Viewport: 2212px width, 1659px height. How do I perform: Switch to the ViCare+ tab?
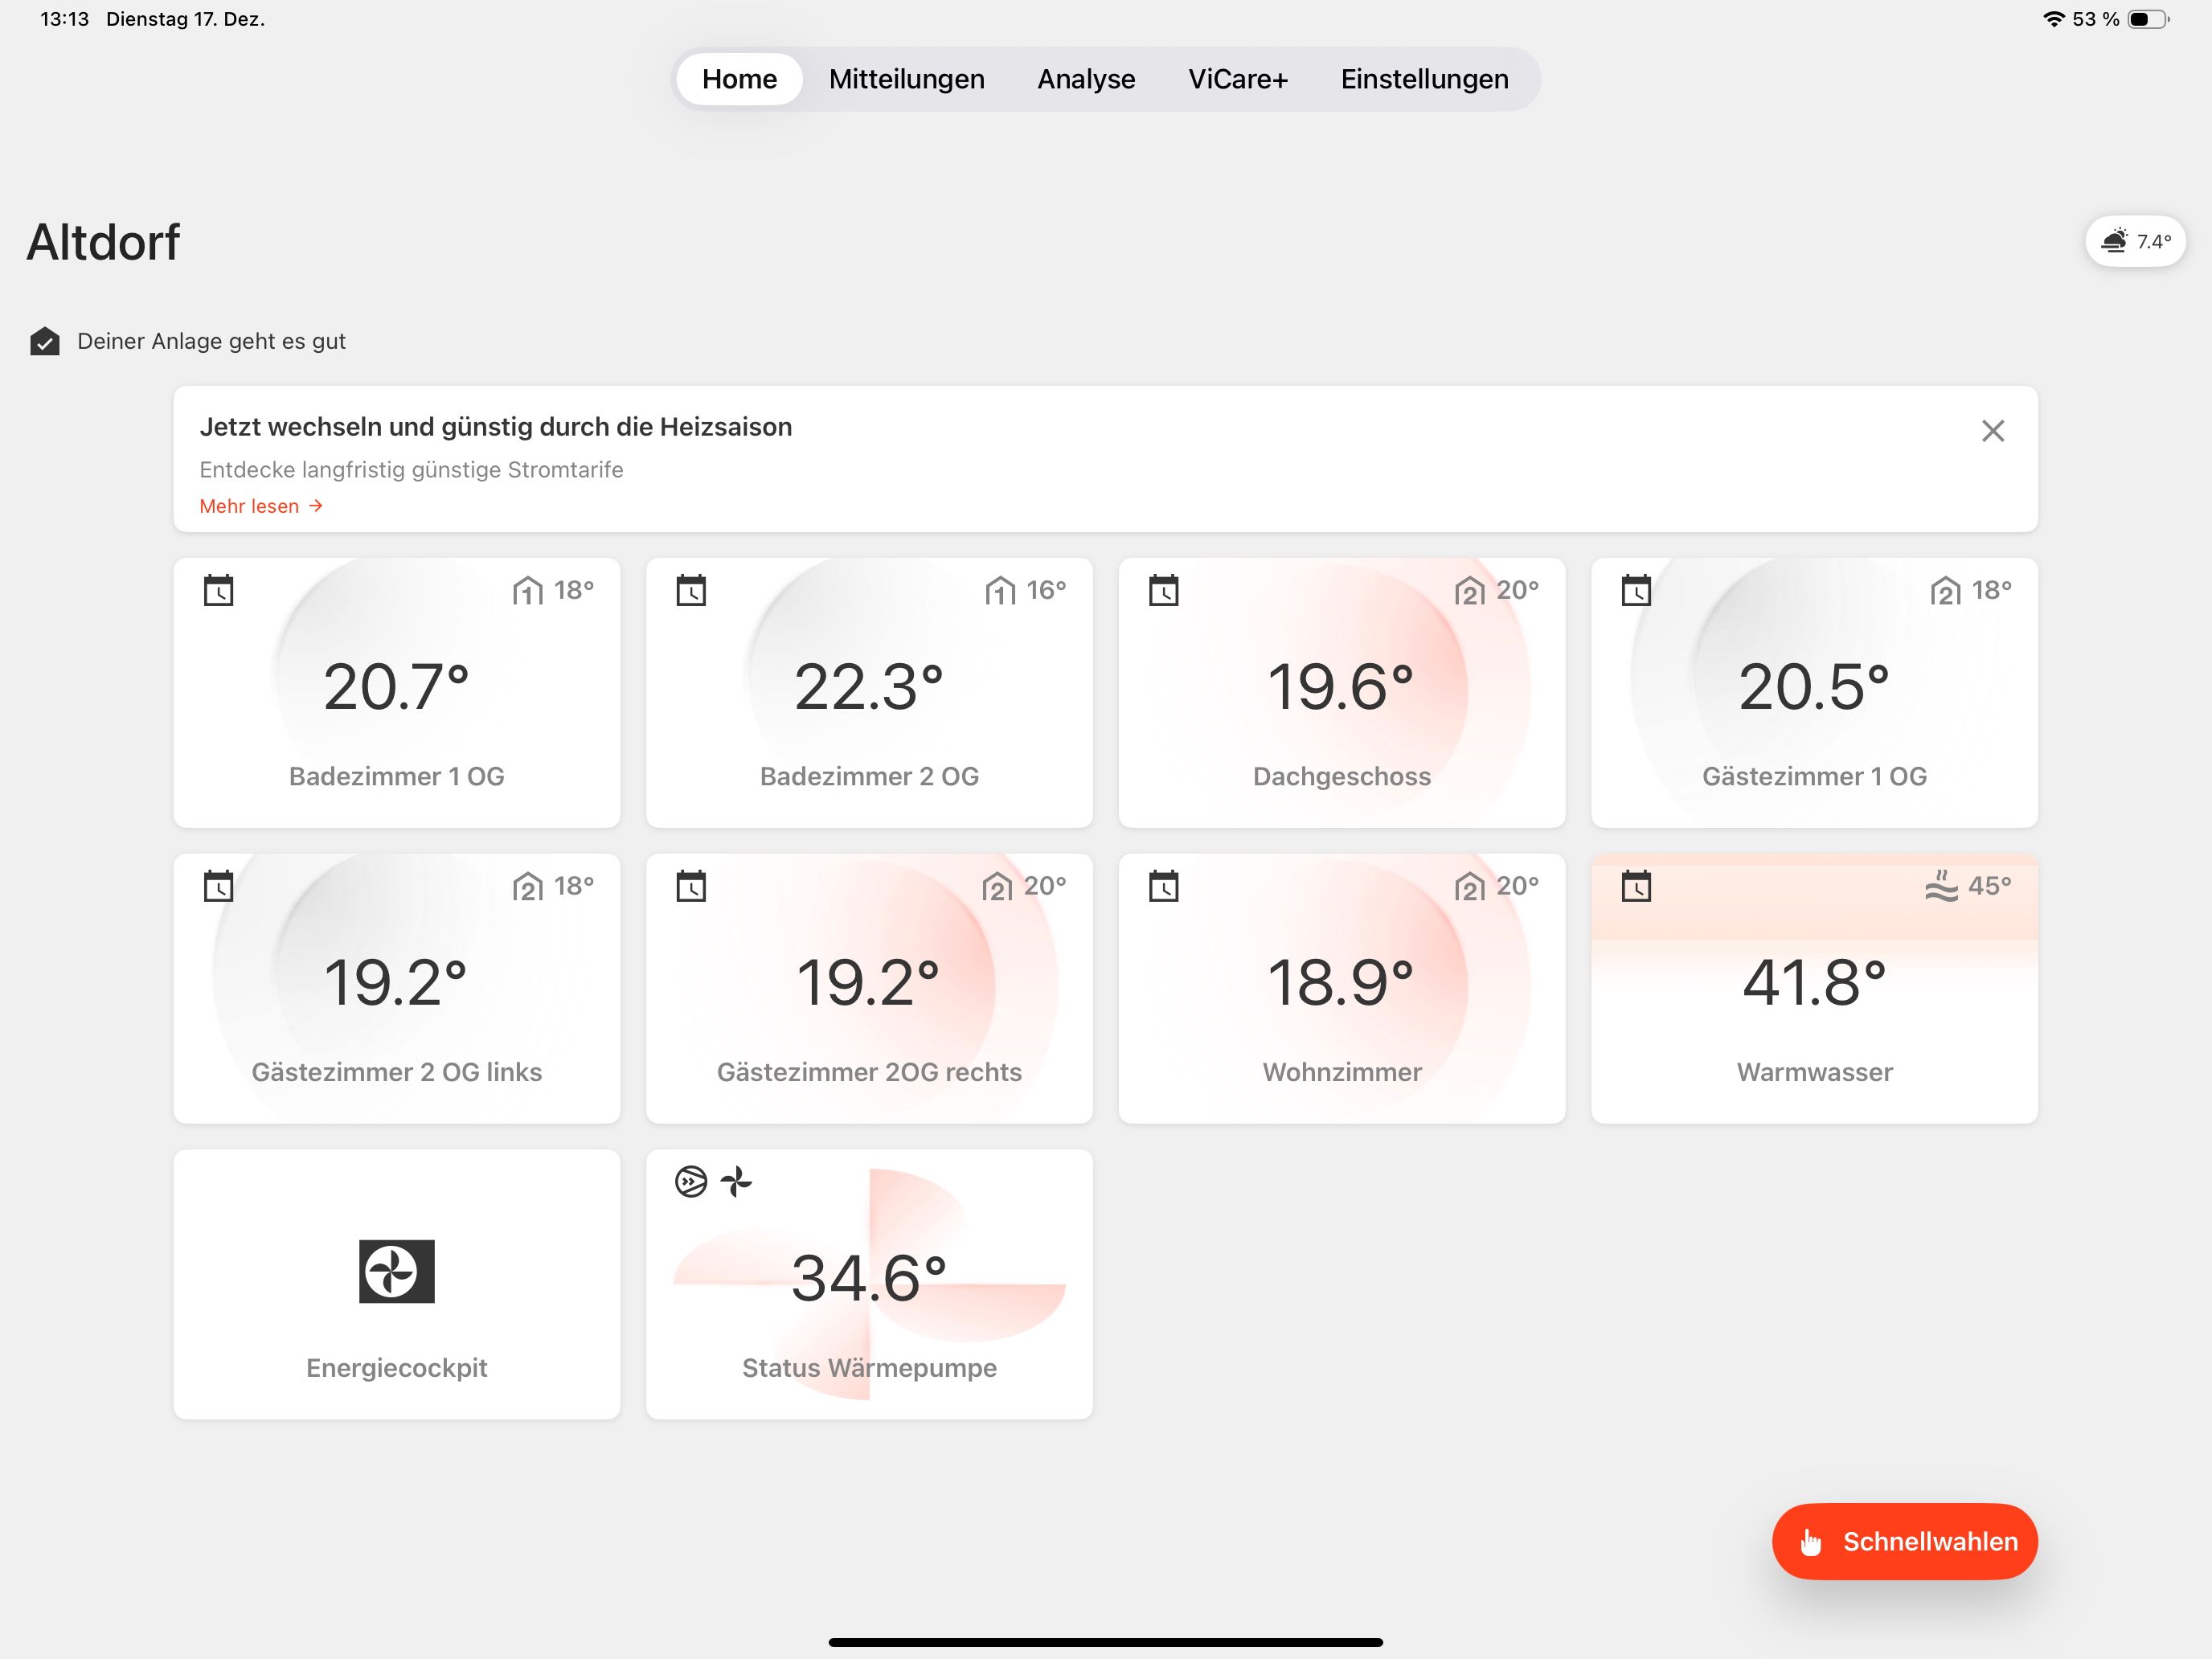point(1238,78)
